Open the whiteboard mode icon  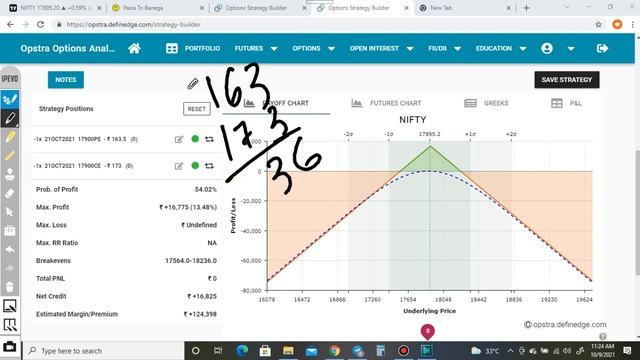tap(10, 306)
